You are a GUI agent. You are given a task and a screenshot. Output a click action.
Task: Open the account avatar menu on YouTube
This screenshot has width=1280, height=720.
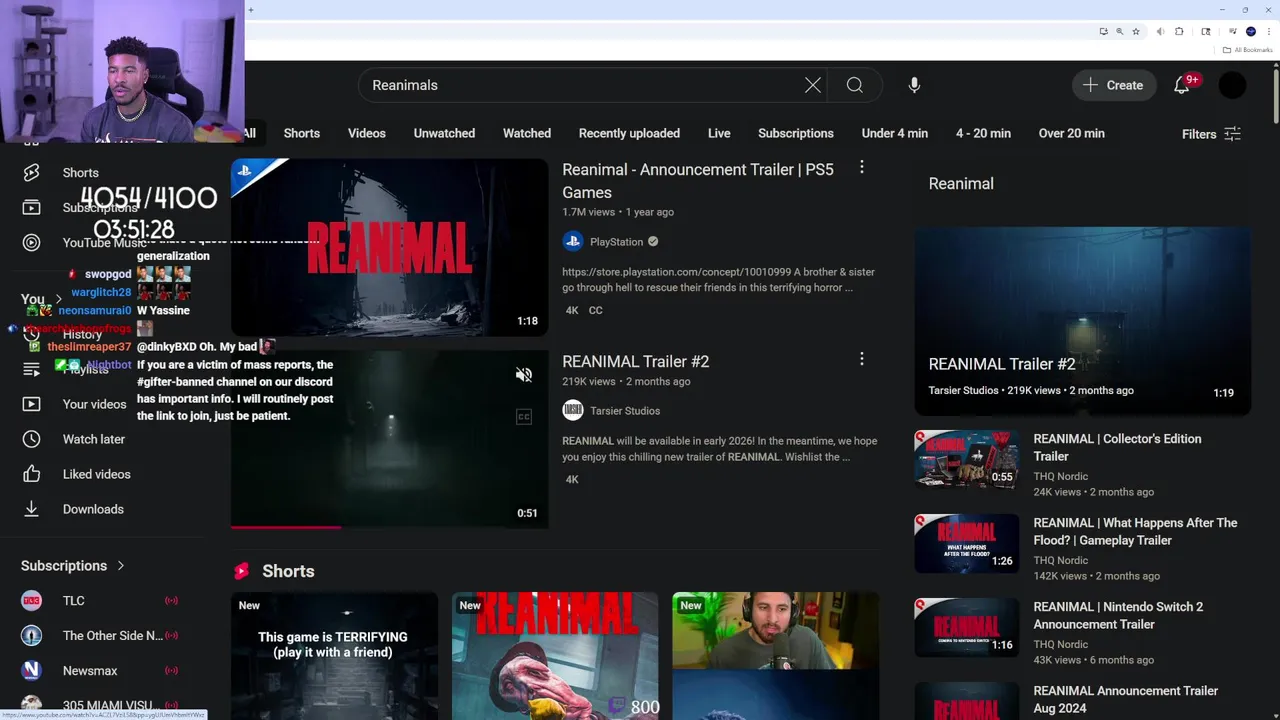click(x=1232, y=85)
